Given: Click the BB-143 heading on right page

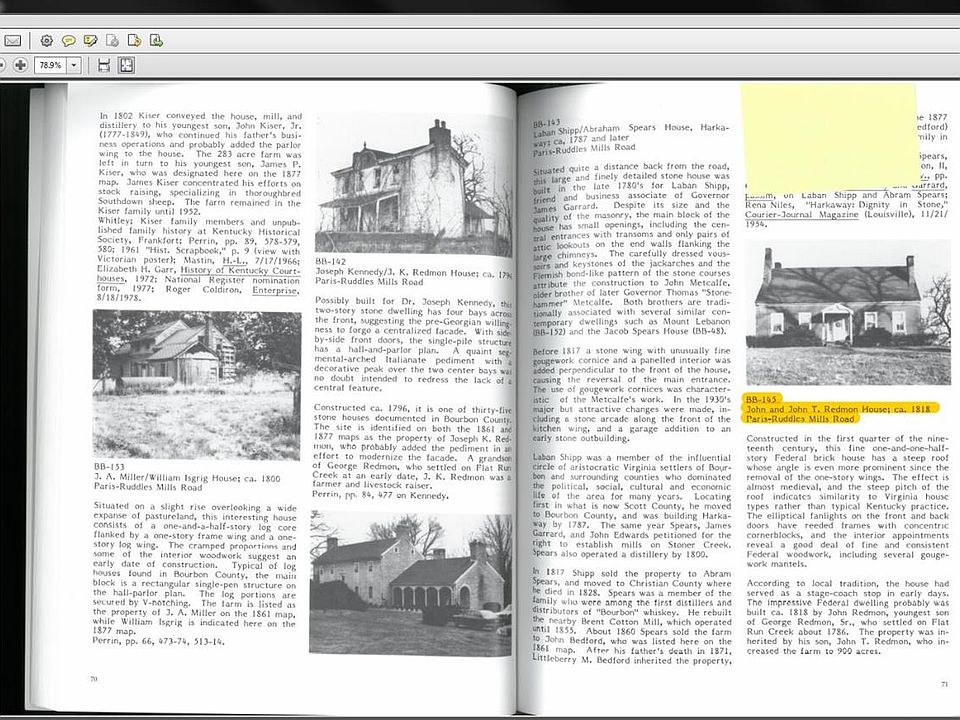Looking at the screenshot, I should pos(546,123).
